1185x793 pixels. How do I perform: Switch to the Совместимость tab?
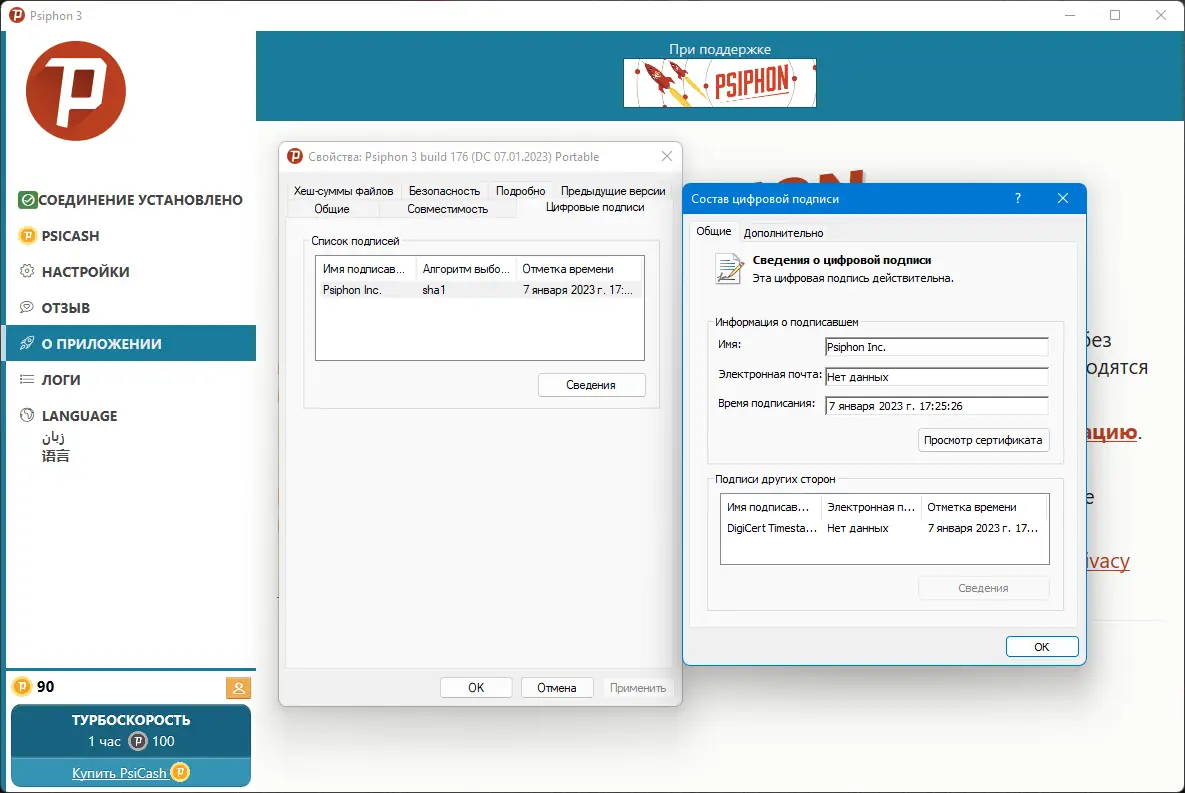pos(447,209)
